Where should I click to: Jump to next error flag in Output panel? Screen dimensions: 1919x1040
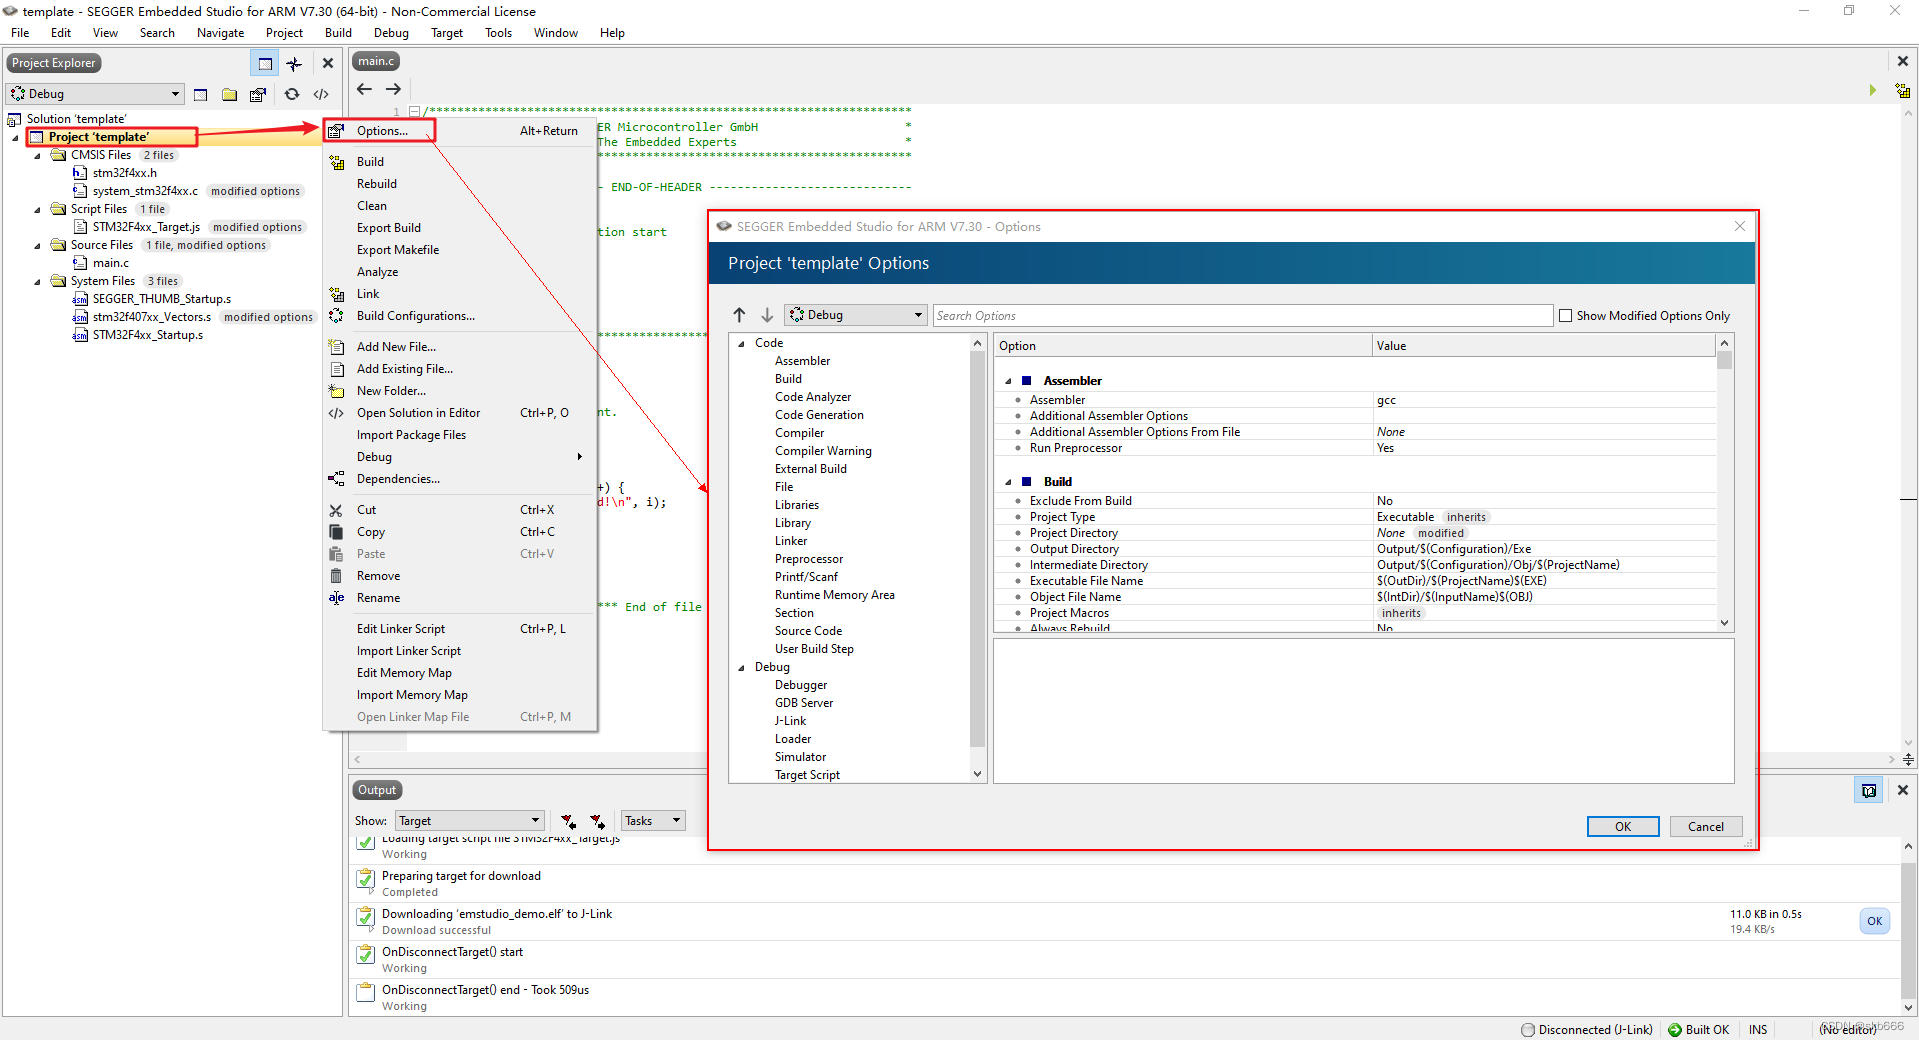click(x=598, y=822)
